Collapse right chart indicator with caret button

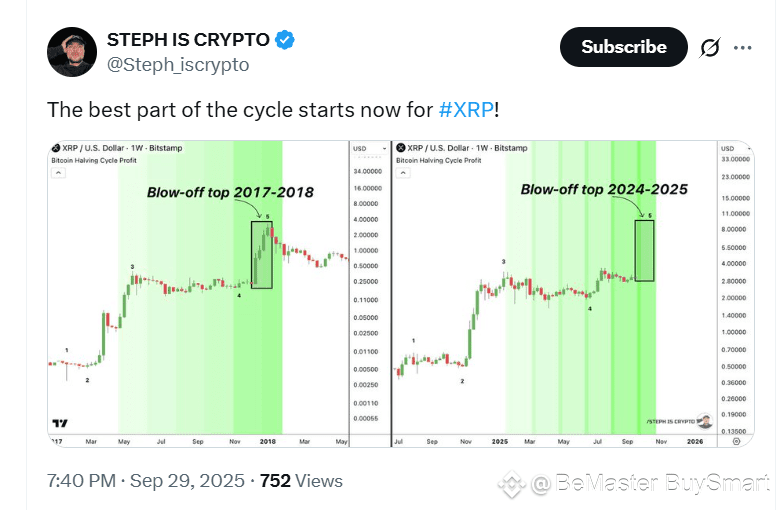pyautogui.click(x=403, y=172)
